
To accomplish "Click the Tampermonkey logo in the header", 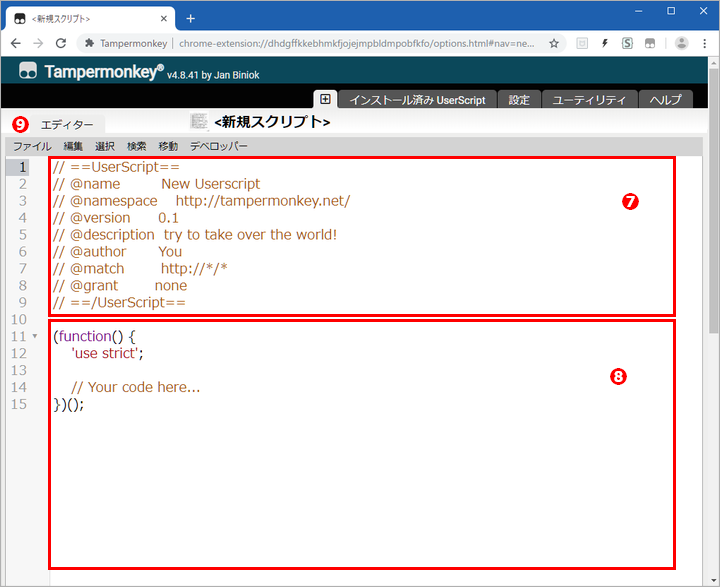I will click(28, 71).
